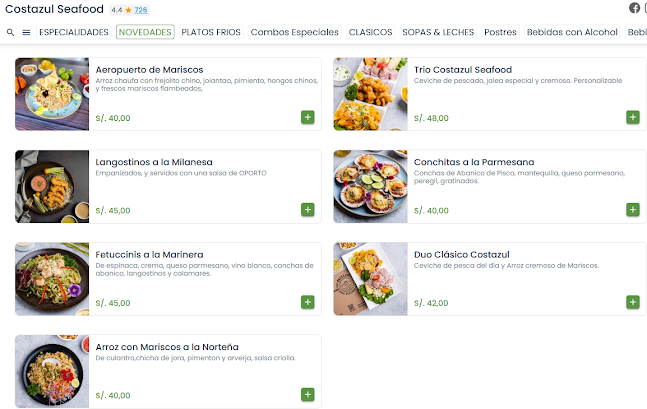Image resolution: width=647 pixels, height=409 pixels.
Task: Switch to the CLASICOS tab
Action: coord(371,32)
